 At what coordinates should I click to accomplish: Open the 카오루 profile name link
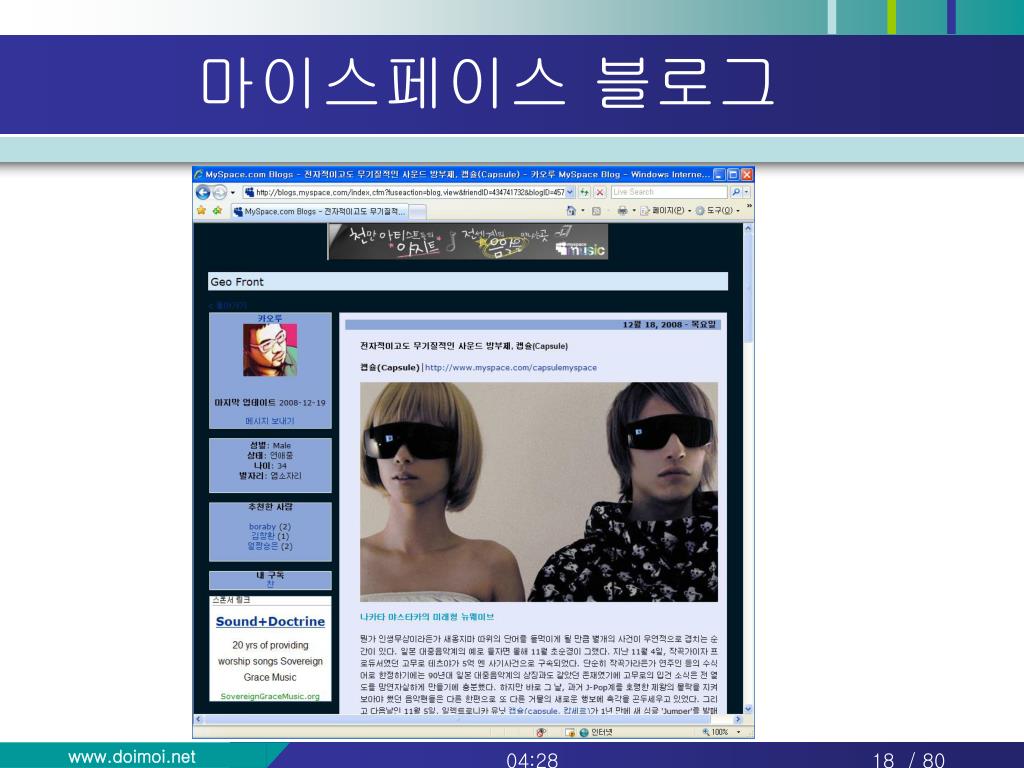coord(270,318)
